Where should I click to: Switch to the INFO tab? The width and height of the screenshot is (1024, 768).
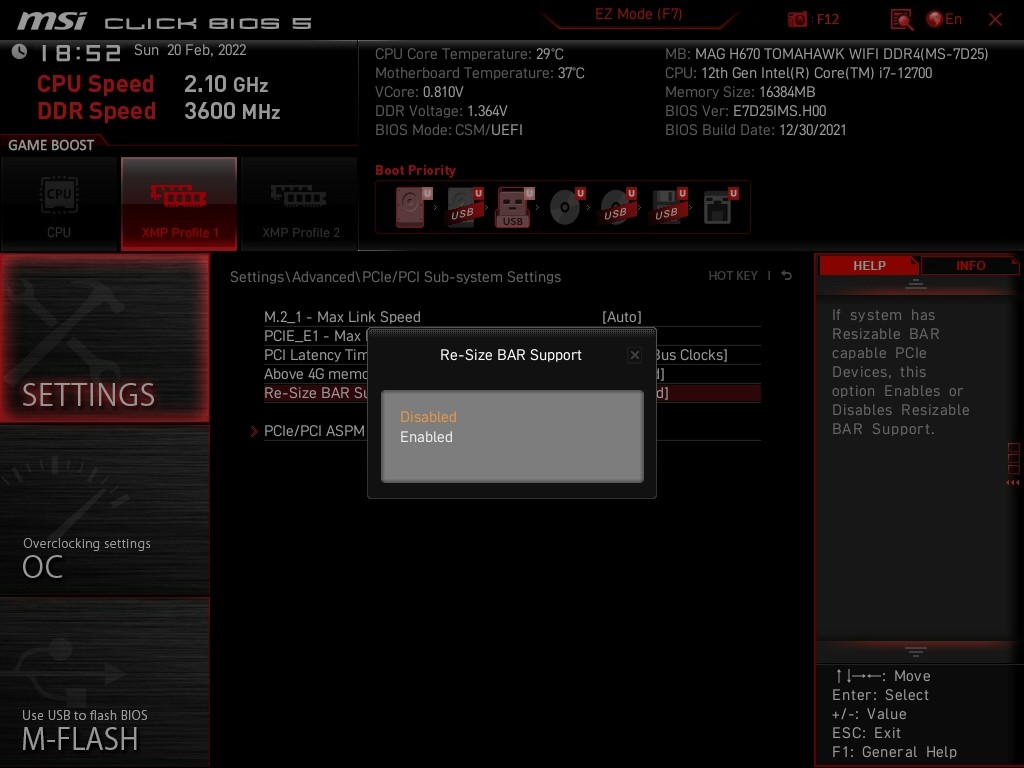click(x=970, y=265)
